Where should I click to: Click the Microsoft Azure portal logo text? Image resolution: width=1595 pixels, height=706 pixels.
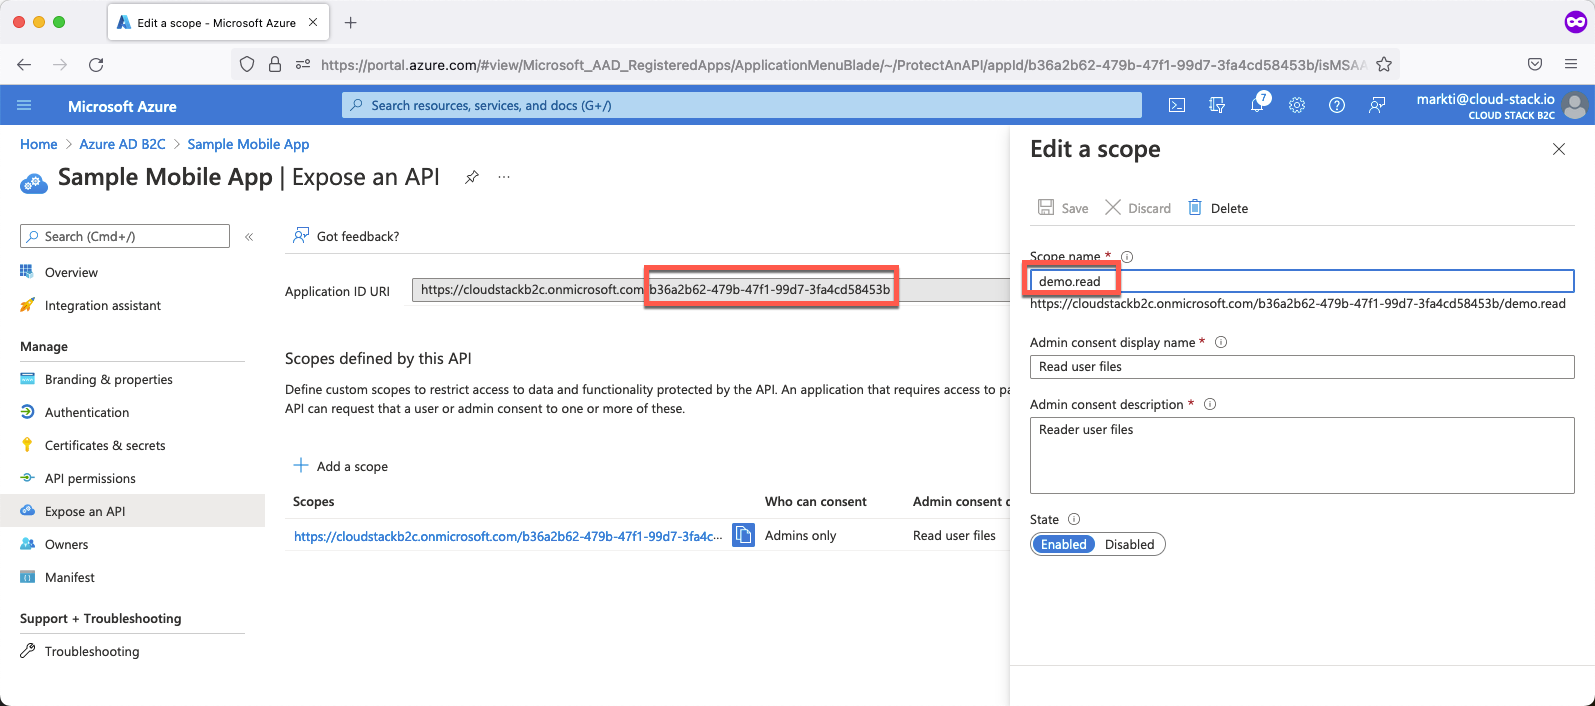coord(122,106)
